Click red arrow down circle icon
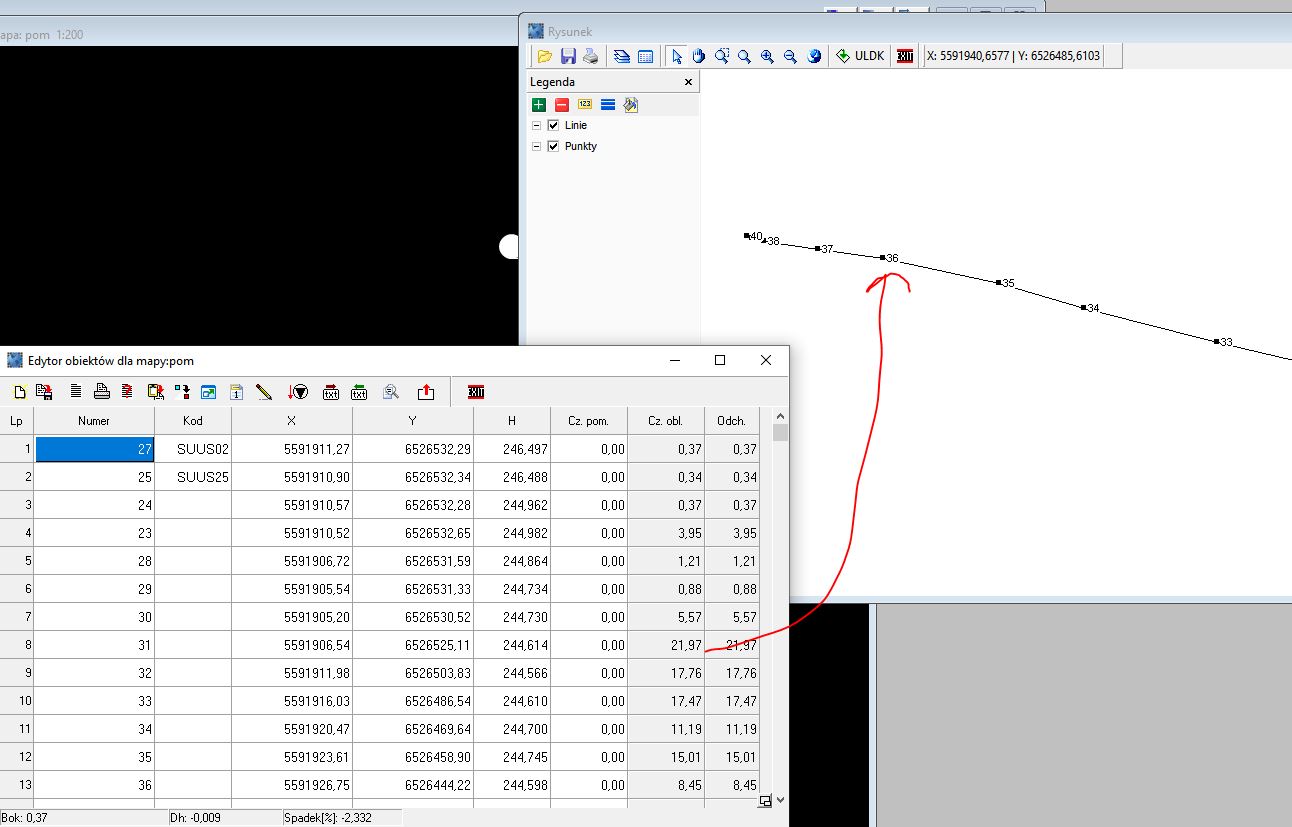 [x=297, y=392]
